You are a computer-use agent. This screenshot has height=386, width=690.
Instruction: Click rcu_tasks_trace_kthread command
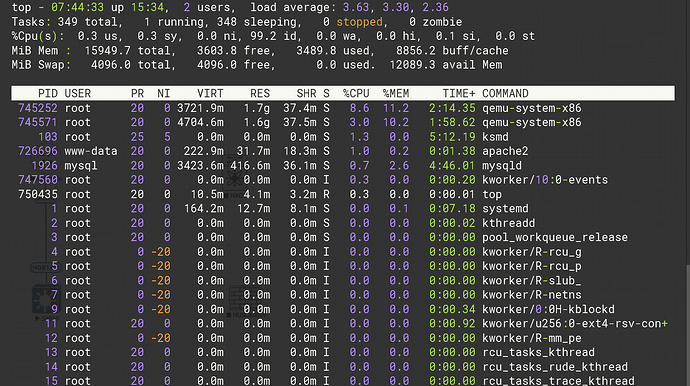click(558, 380)
